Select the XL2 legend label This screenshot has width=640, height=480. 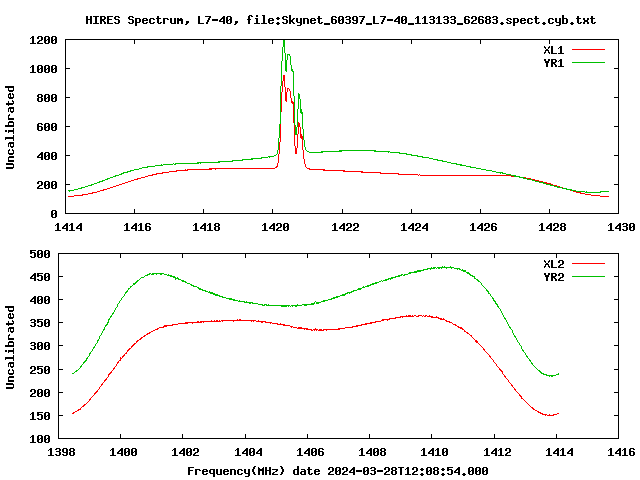point(553,264)
